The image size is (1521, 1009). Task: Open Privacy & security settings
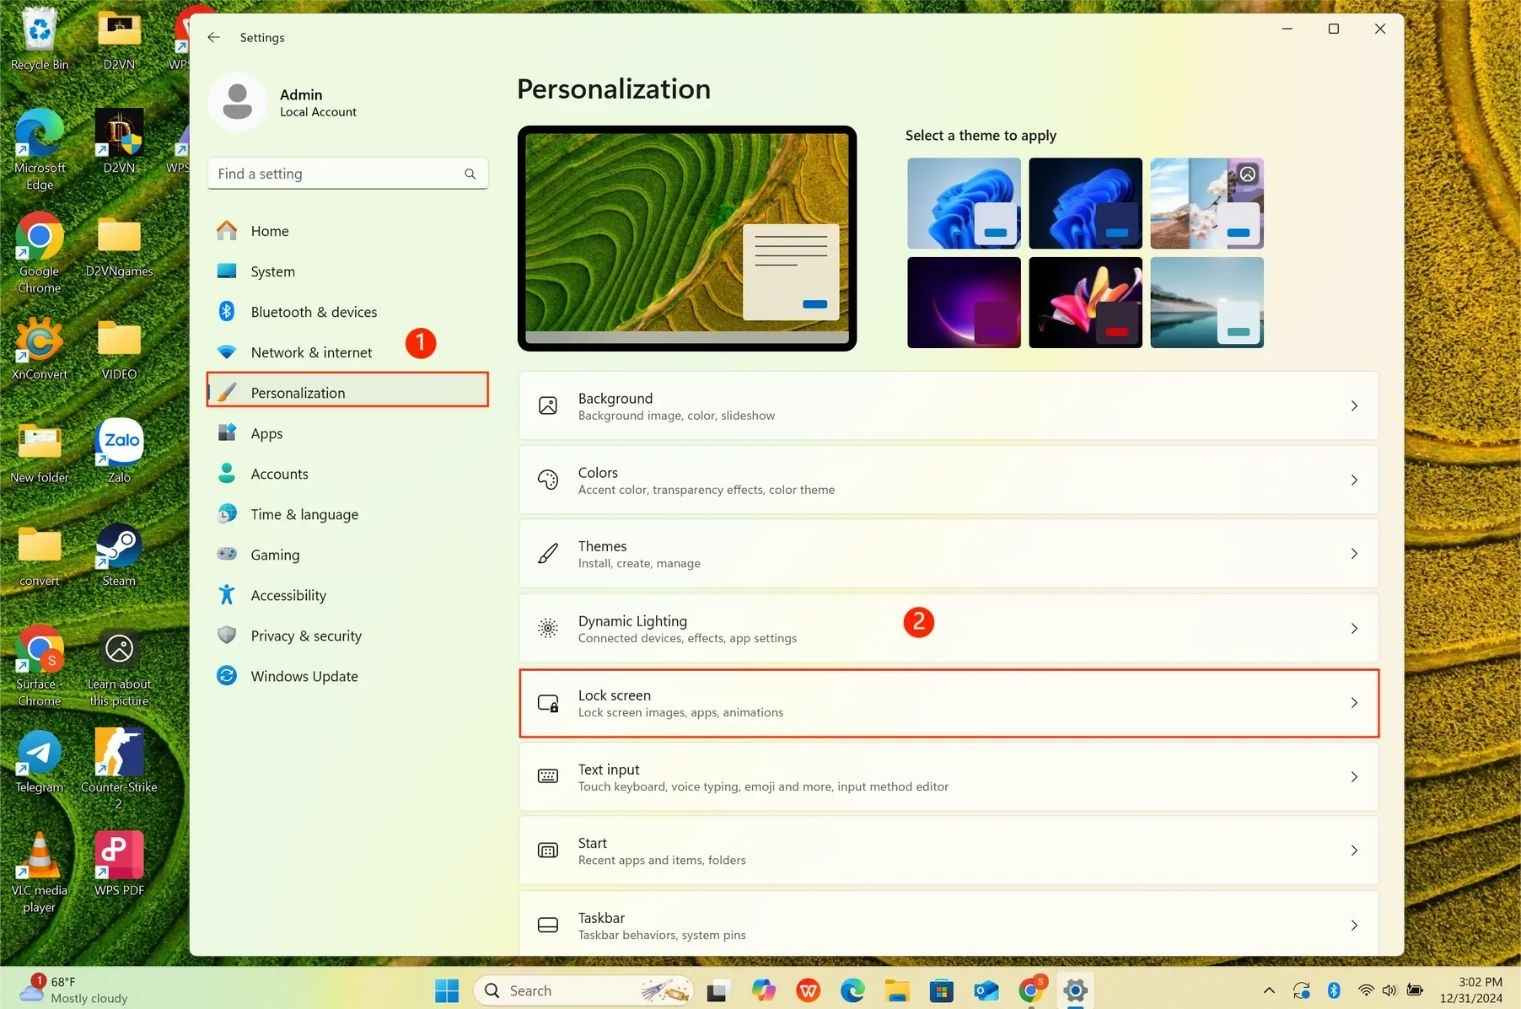click(x=305, y=635)
